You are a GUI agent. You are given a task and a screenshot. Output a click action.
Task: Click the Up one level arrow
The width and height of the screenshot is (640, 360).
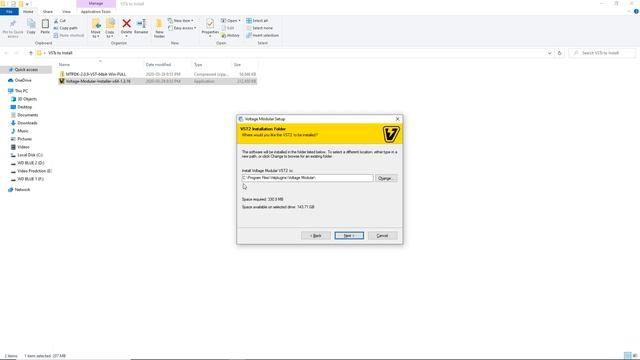[x=31, y=53]
